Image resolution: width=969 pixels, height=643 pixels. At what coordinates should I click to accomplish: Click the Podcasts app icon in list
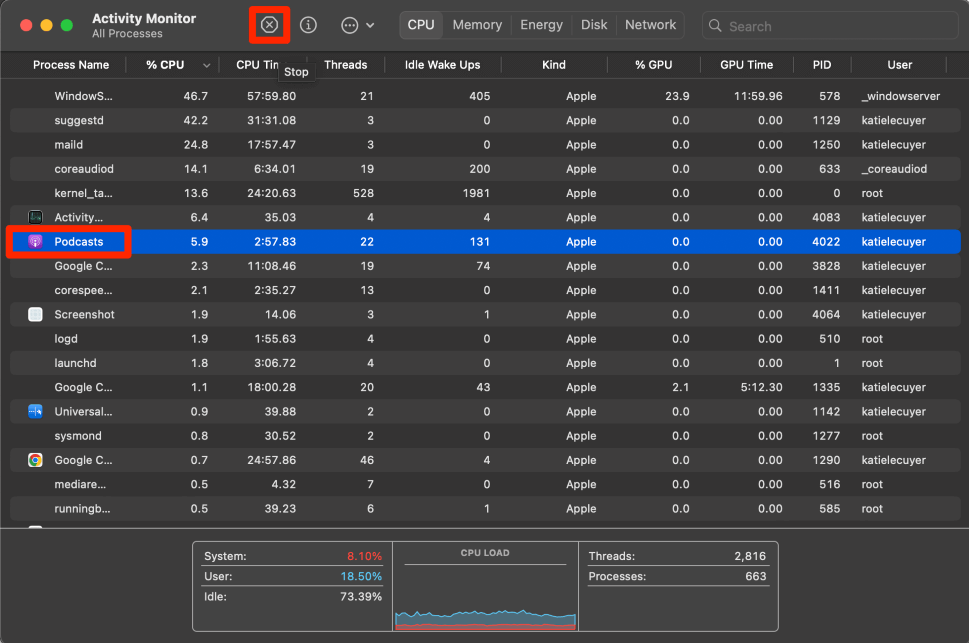(35, 242)
